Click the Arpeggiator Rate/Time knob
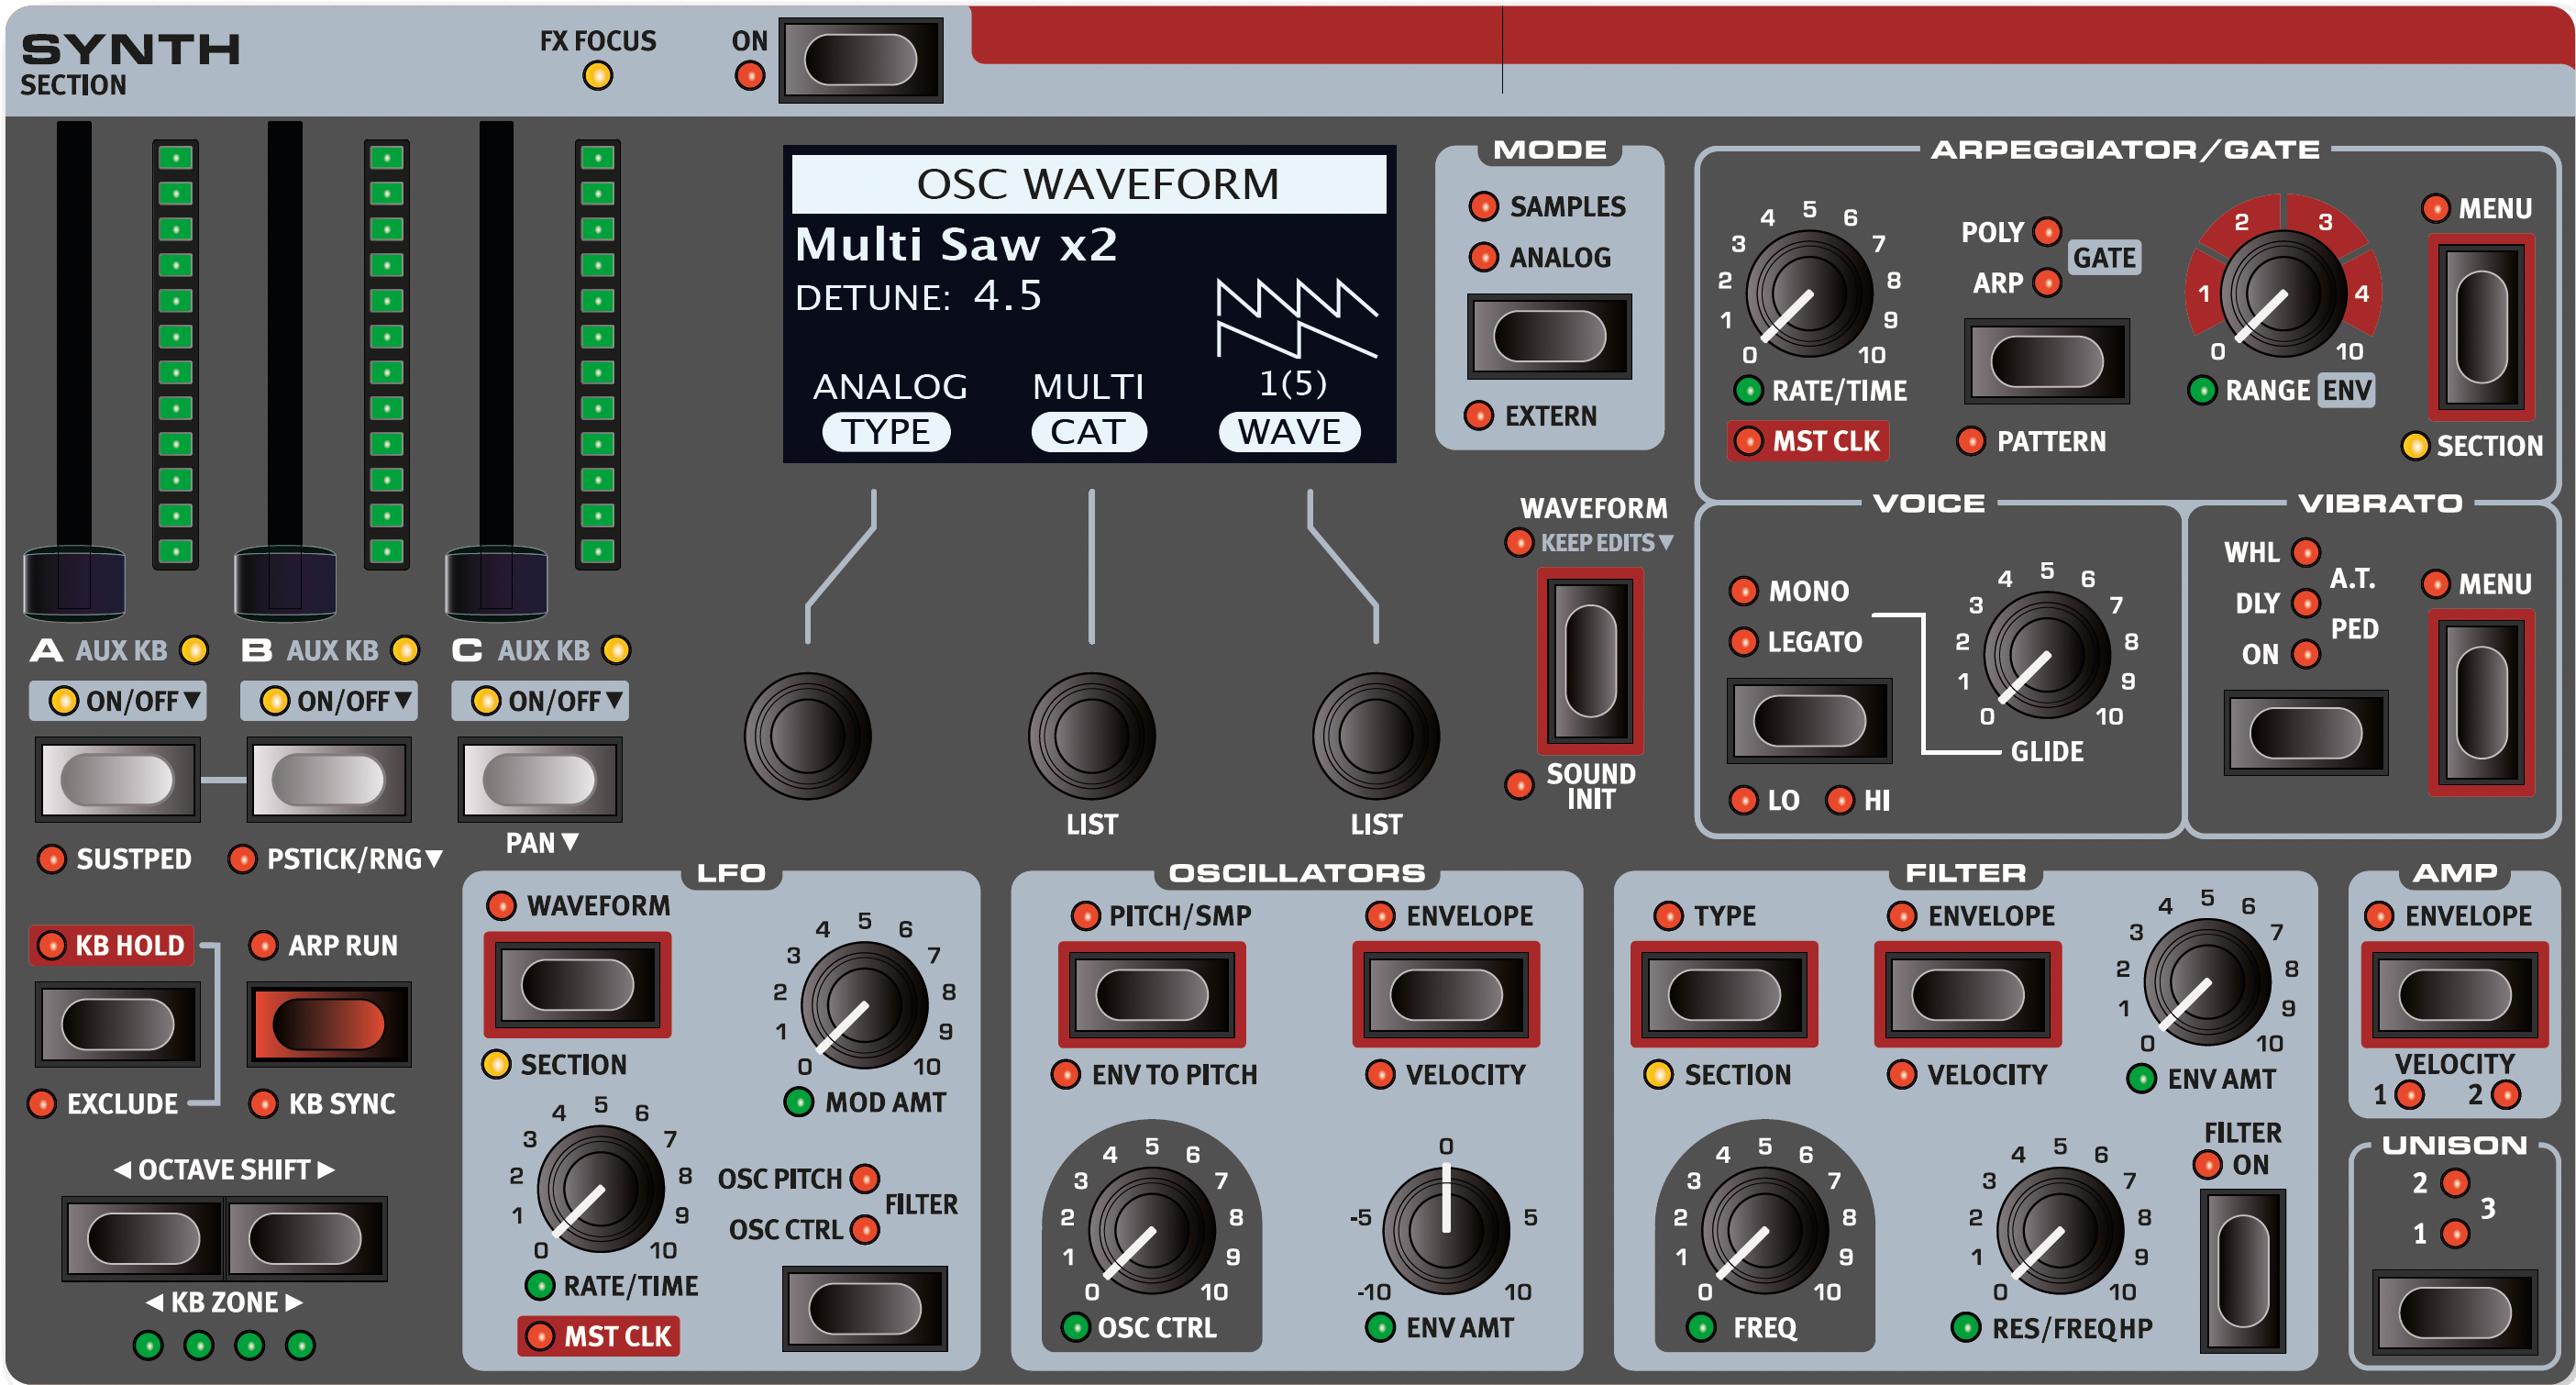 coord(1809,294)
